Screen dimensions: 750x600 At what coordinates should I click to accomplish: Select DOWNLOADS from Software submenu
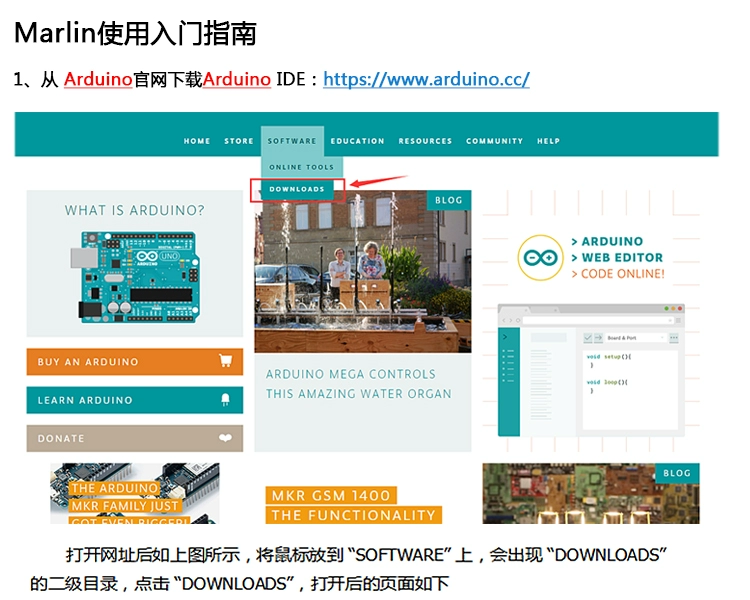(x=297, y=189)
